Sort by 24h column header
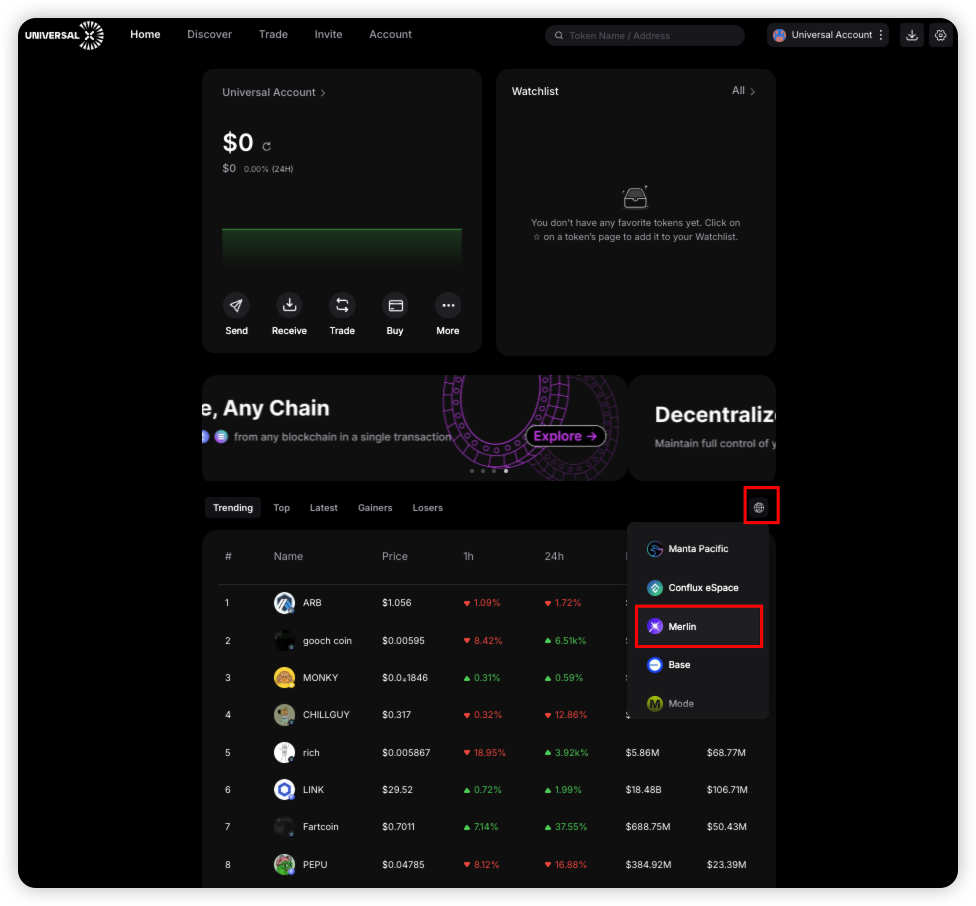This screenshot has width=976, height=906. pos(554,556)
